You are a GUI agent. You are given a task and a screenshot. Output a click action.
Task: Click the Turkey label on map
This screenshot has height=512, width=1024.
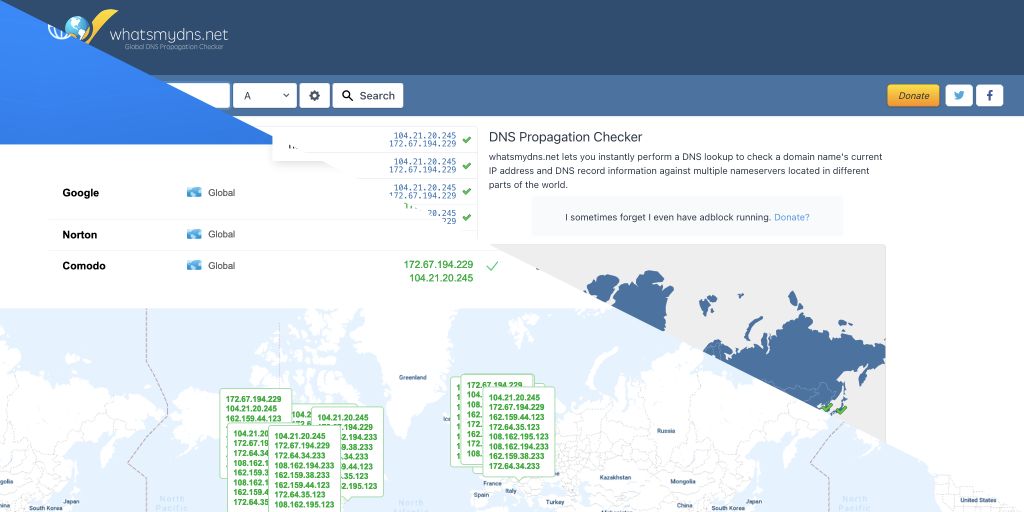pos(556,502)
